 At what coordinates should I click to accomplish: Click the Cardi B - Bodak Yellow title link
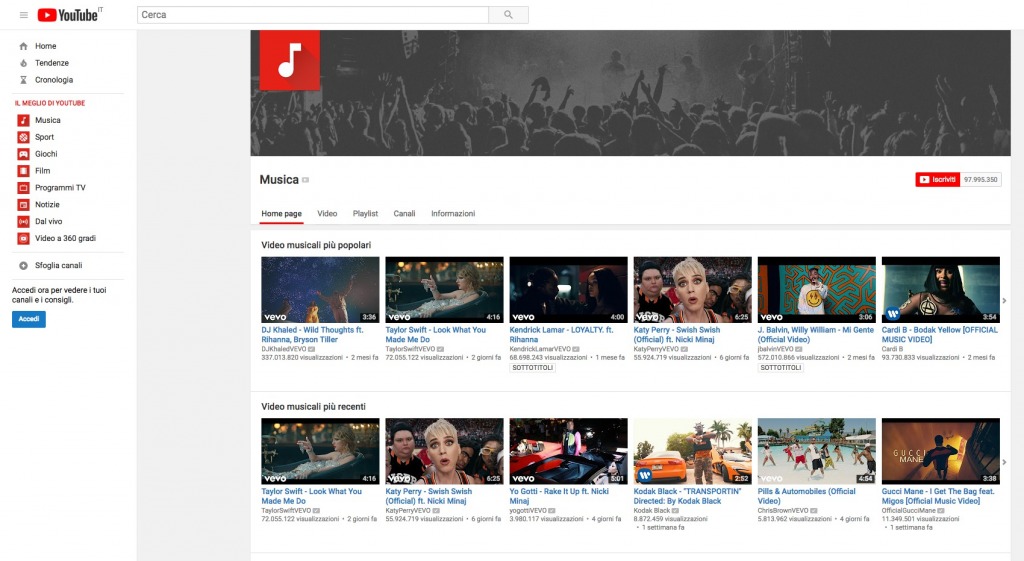[940, 335]
